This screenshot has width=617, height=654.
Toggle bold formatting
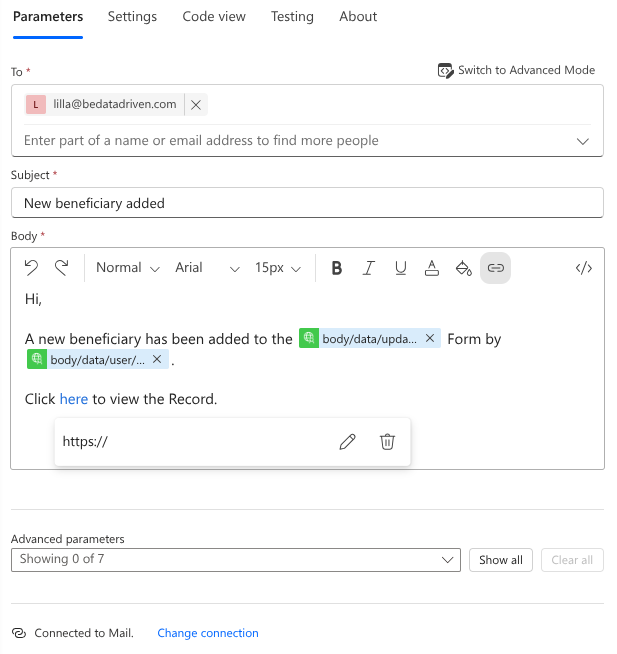[337, 268]
